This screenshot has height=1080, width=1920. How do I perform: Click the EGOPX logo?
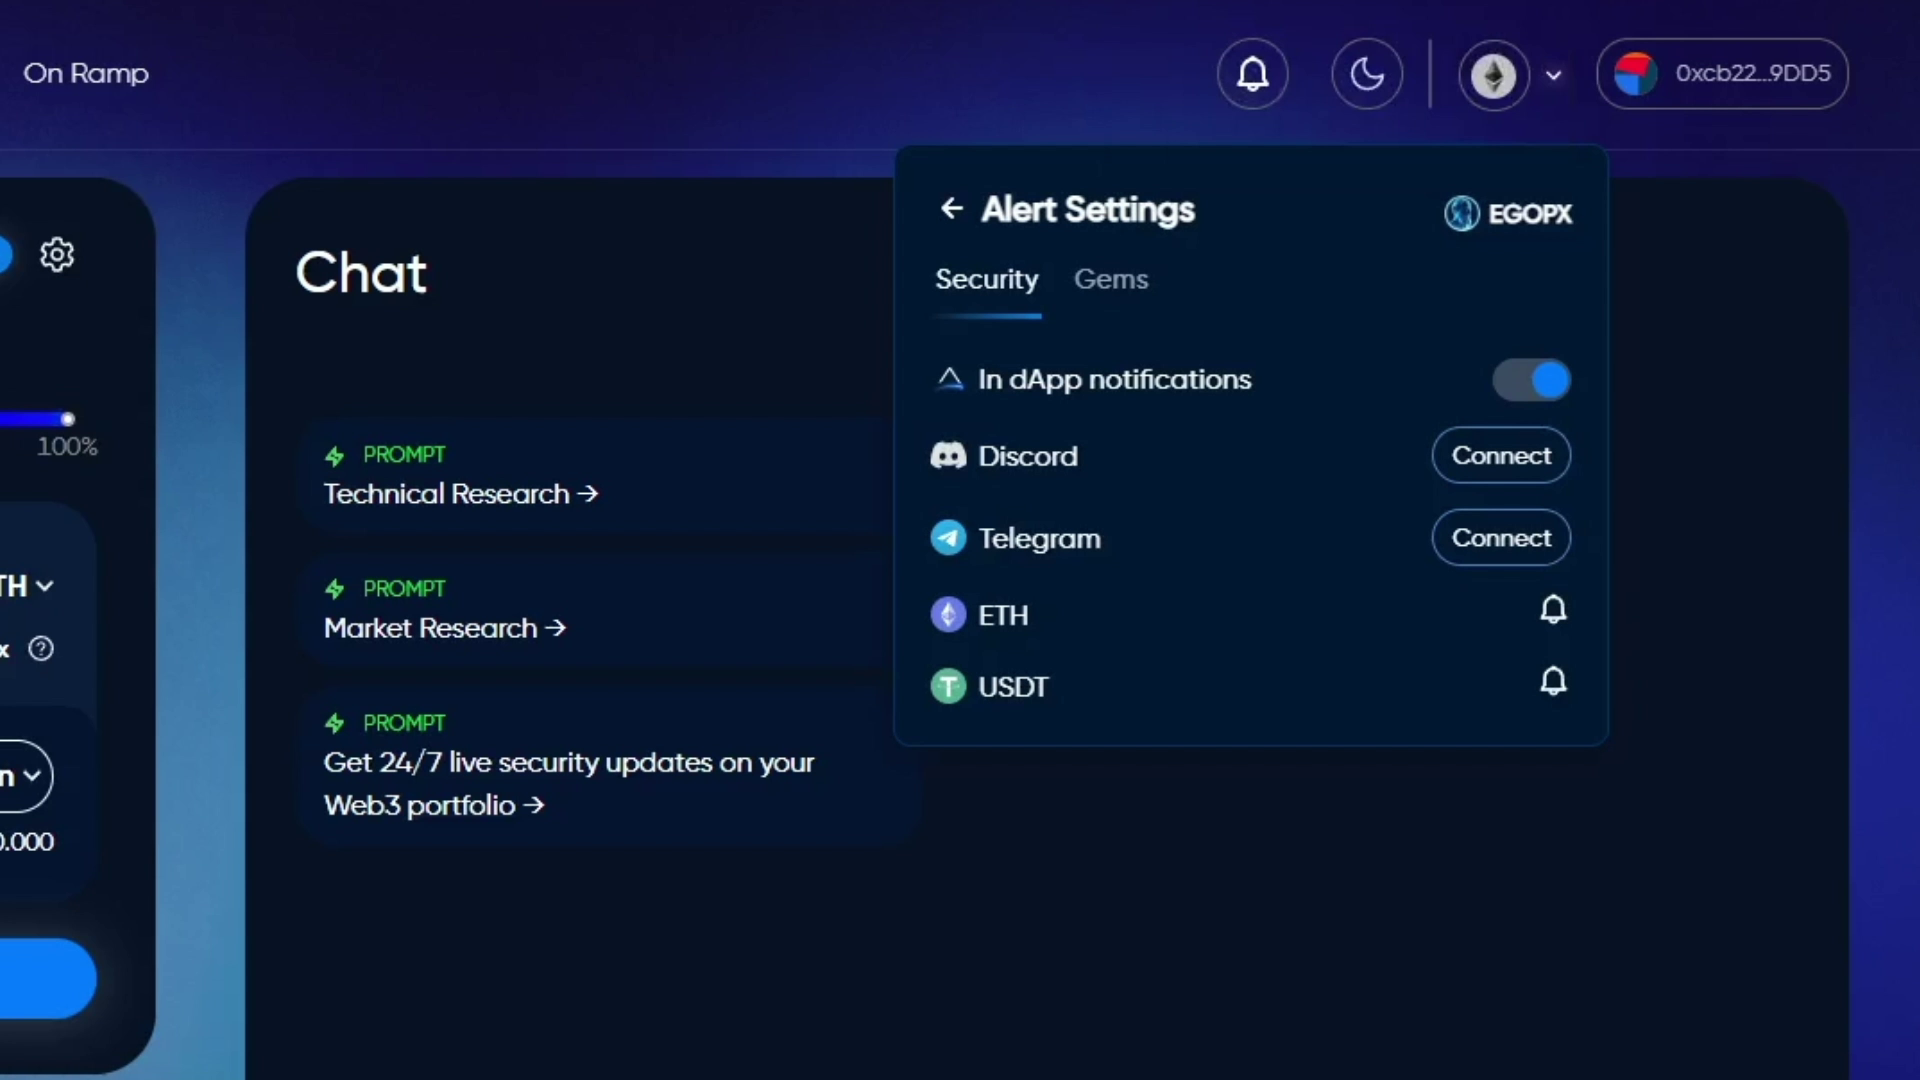pyautogui.click(x=1508, y=213)
